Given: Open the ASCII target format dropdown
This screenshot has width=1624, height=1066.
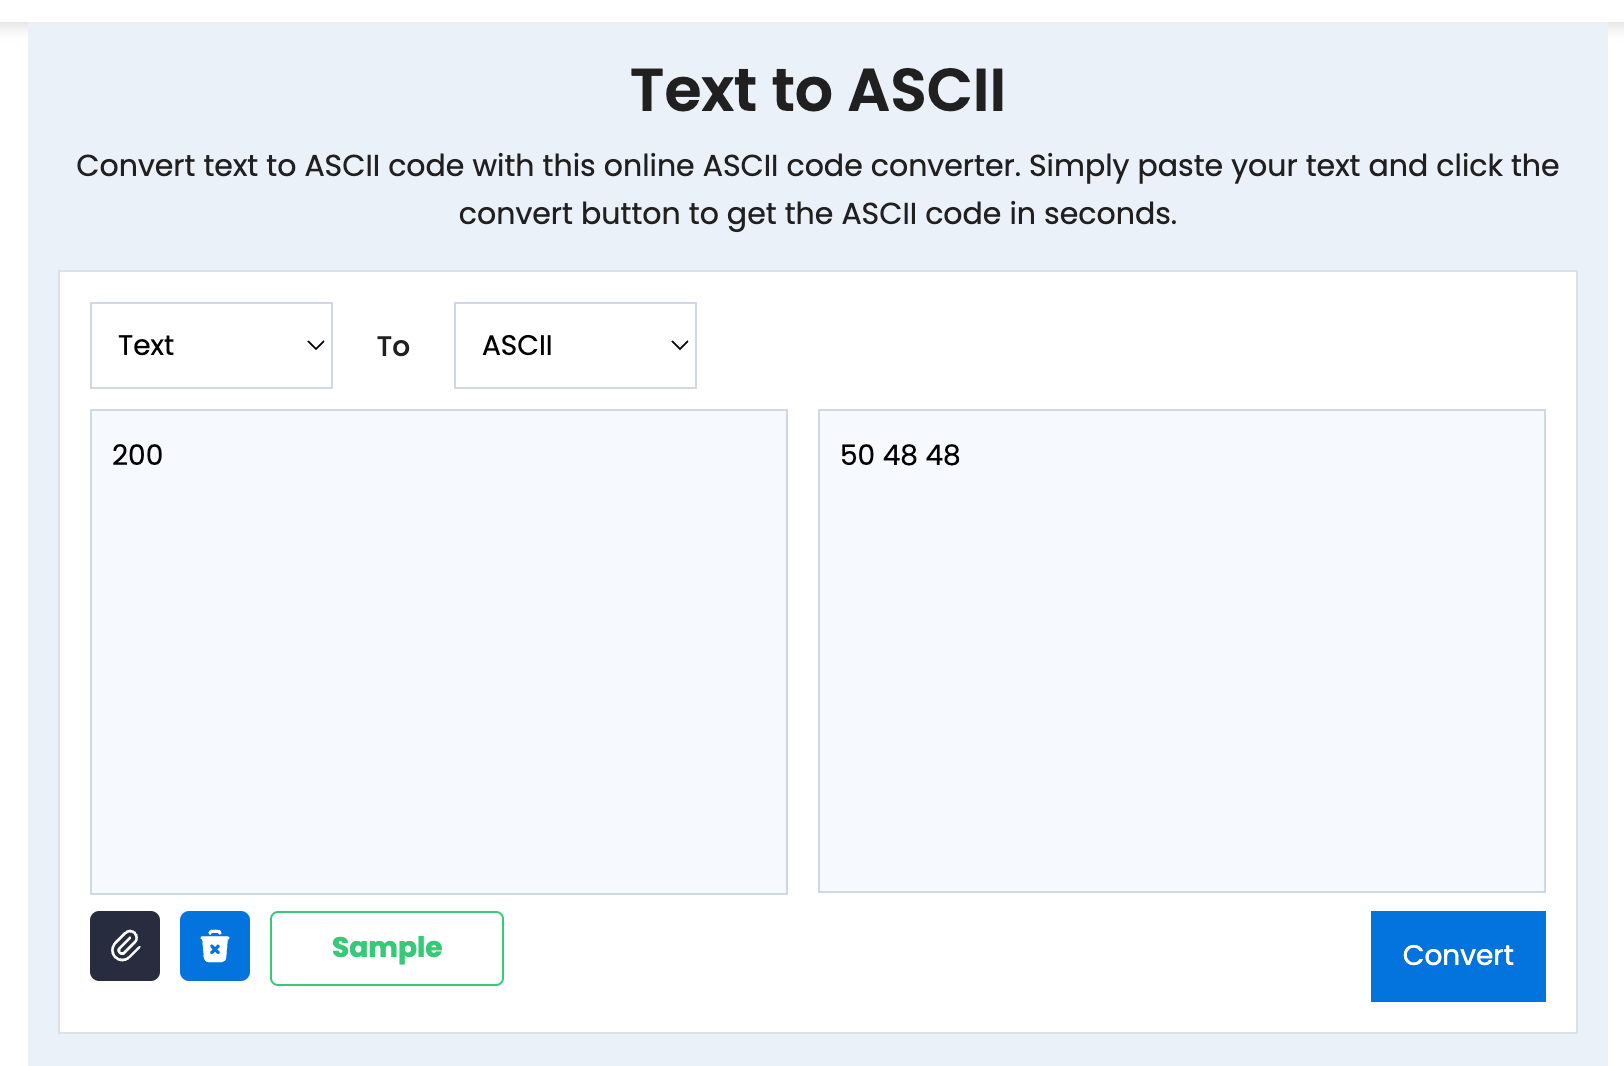Looking at the screenshot, I should tap(575, 346).
